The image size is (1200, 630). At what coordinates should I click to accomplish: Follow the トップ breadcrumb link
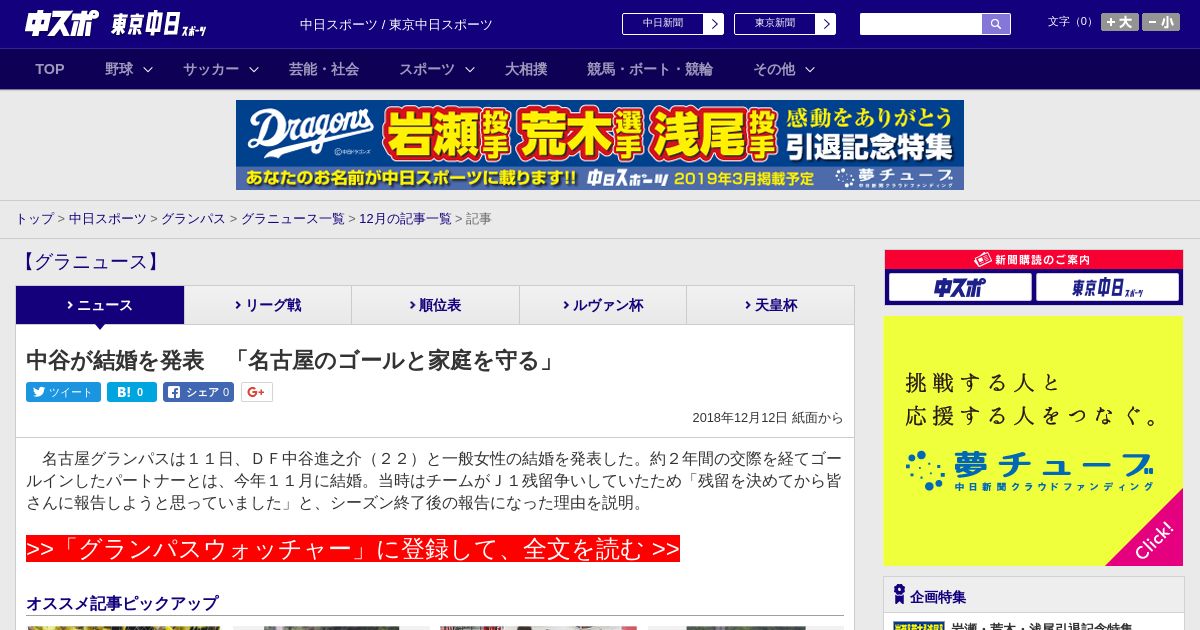click(34, 218)
